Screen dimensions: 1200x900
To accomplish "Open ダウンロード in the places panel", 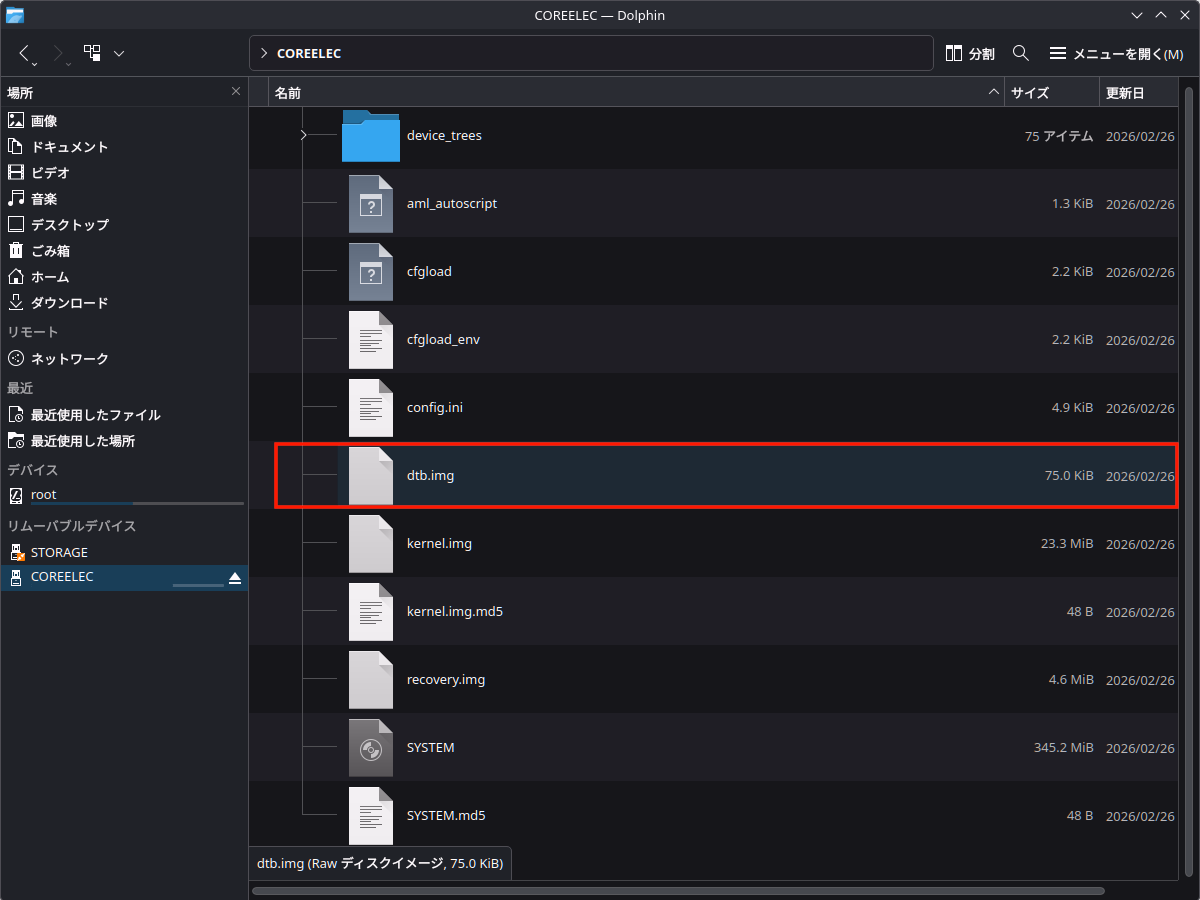I will (124, 302).
